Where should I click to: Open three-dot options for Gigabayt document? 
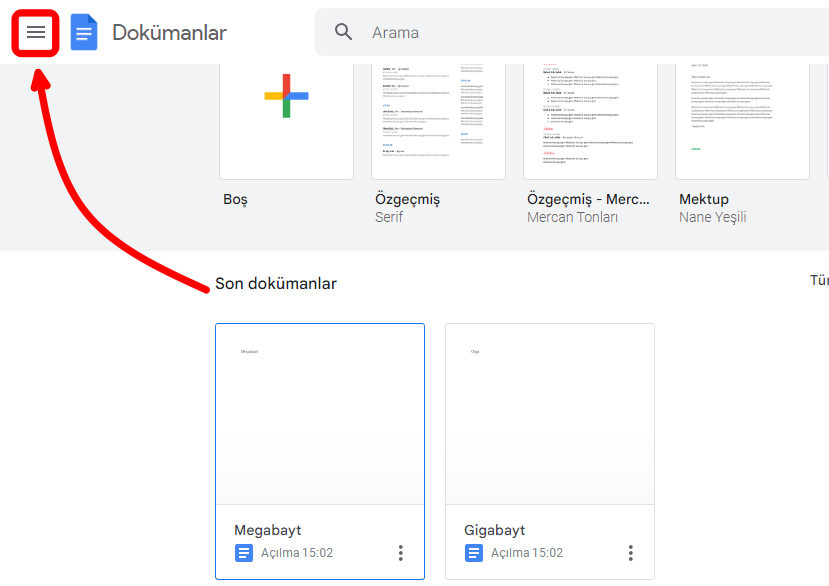631,553
